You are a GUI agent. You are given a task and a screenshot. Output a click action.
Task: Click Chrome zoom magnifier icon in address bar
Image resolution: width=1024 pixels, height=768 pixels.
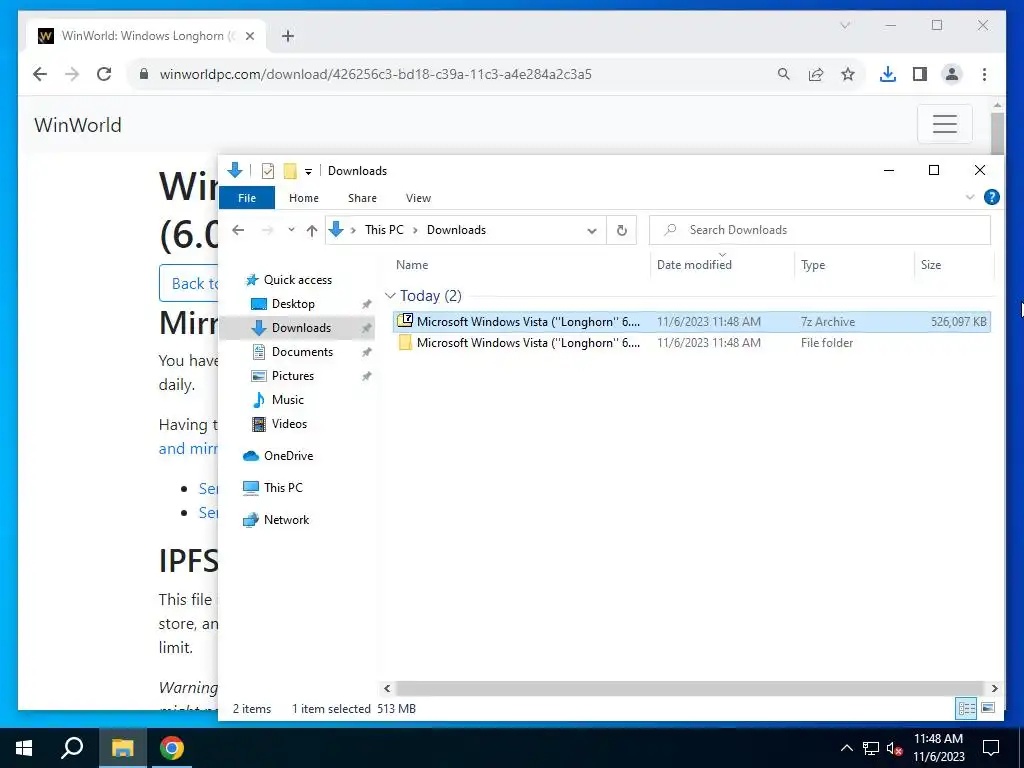[x=784, y=74]
